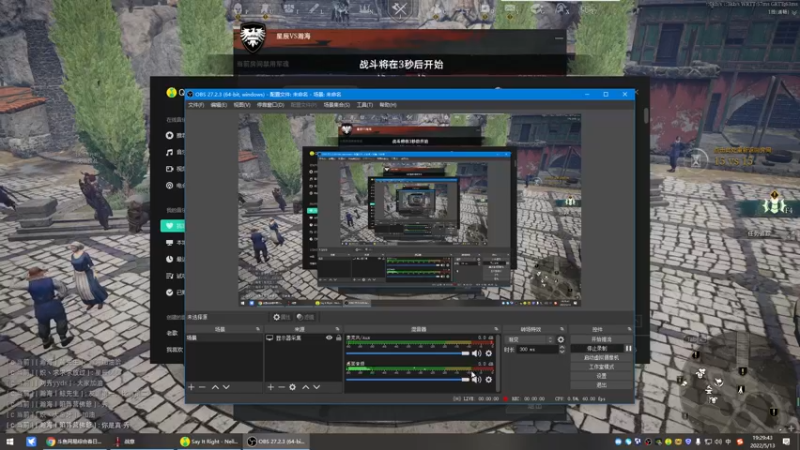Add a new scene with the plus icon
This screenshot has width=800, height=450.
tap(191, 387)
